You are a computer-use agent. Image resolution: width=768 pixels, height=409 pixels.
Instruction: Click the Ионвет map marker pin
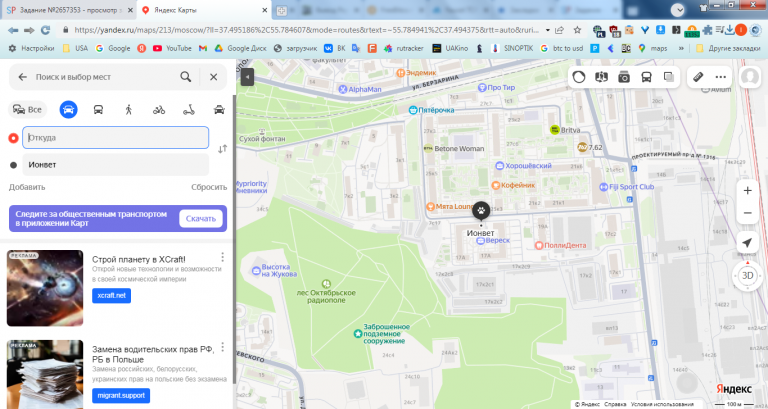(x=481, y=211)
